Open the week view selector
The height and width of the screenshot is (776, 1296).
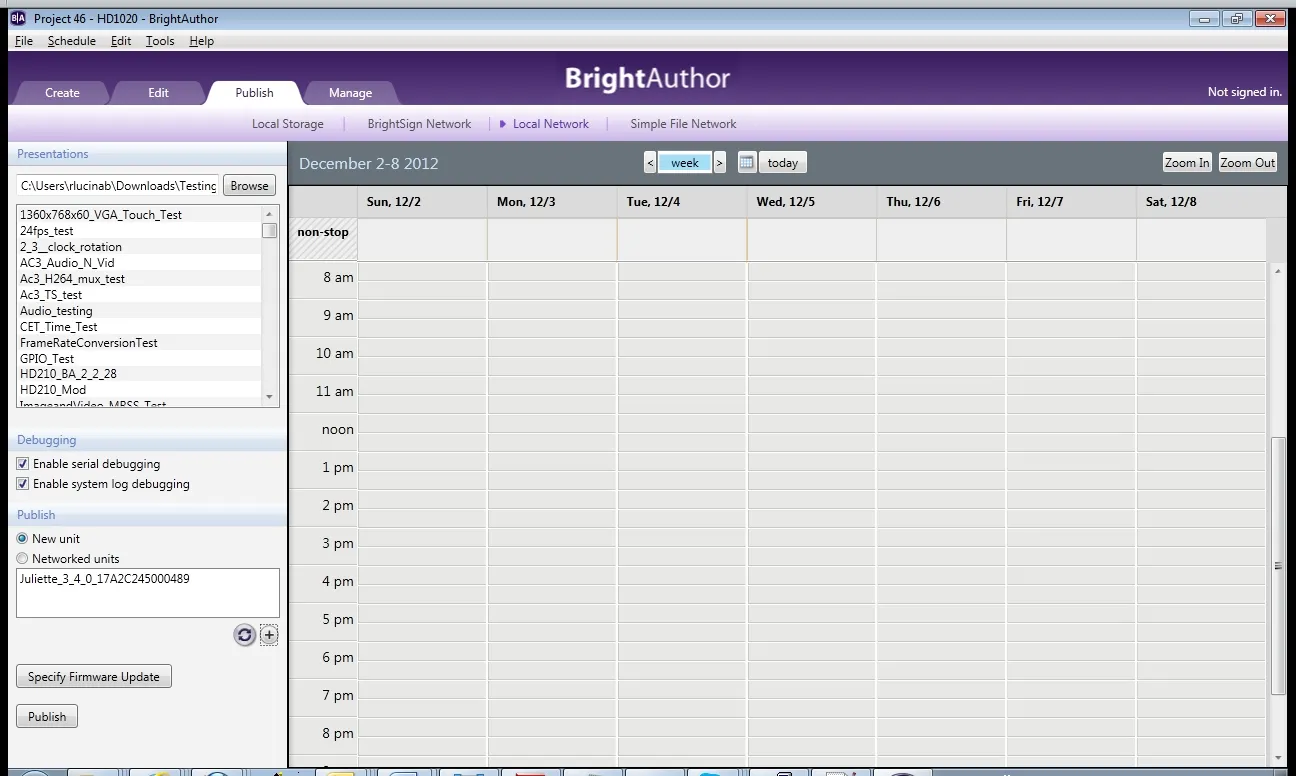(685, 163)
